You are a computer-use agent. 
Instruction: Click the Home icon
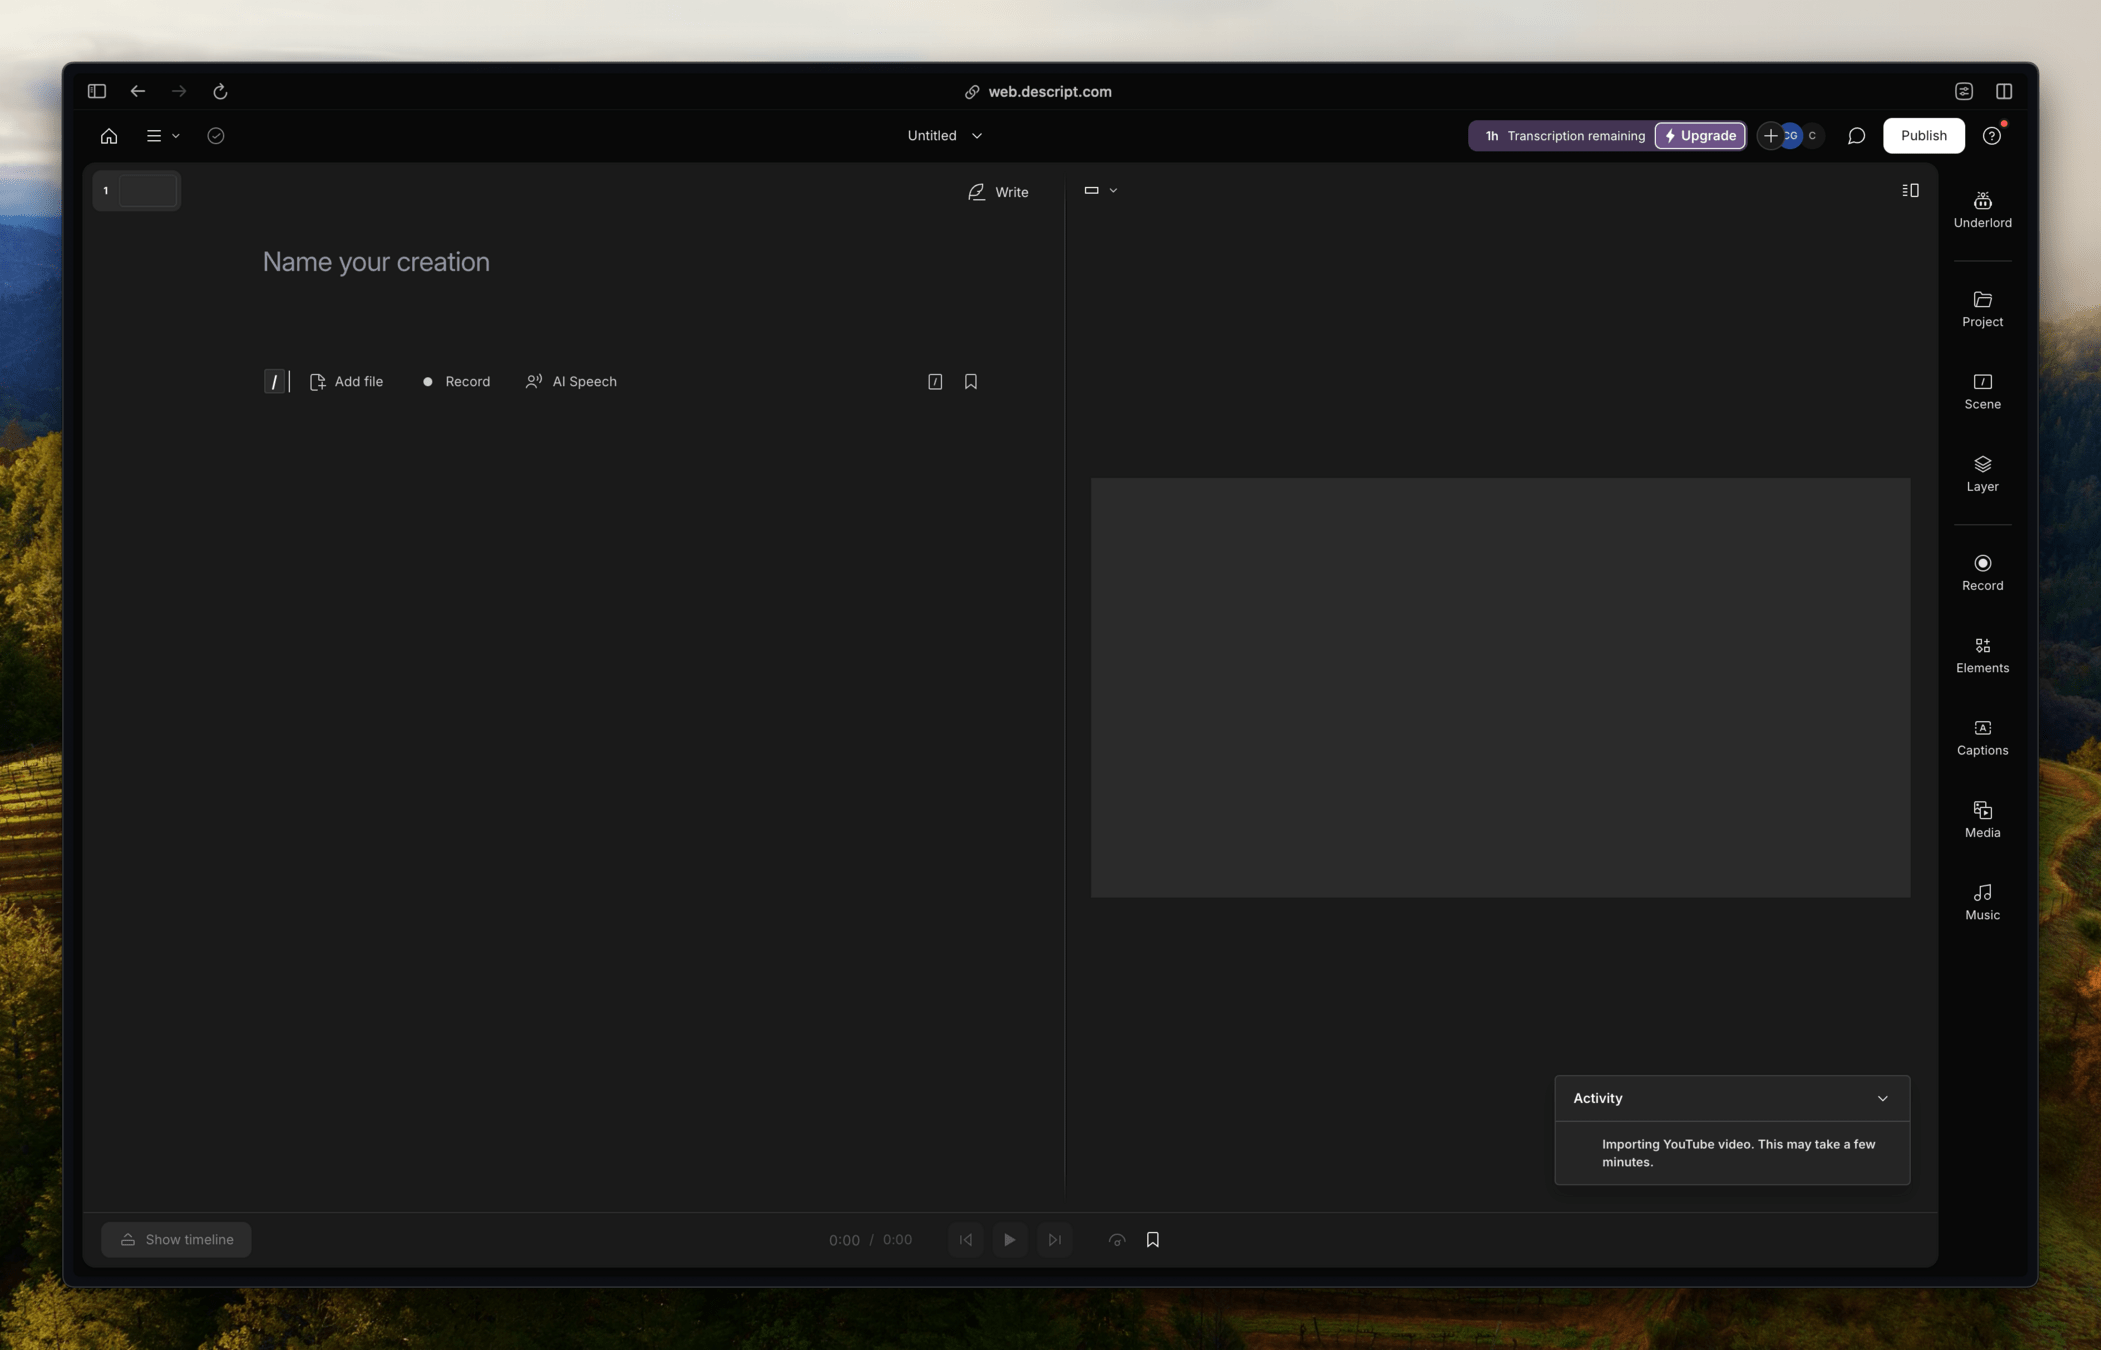pos(109,136)
